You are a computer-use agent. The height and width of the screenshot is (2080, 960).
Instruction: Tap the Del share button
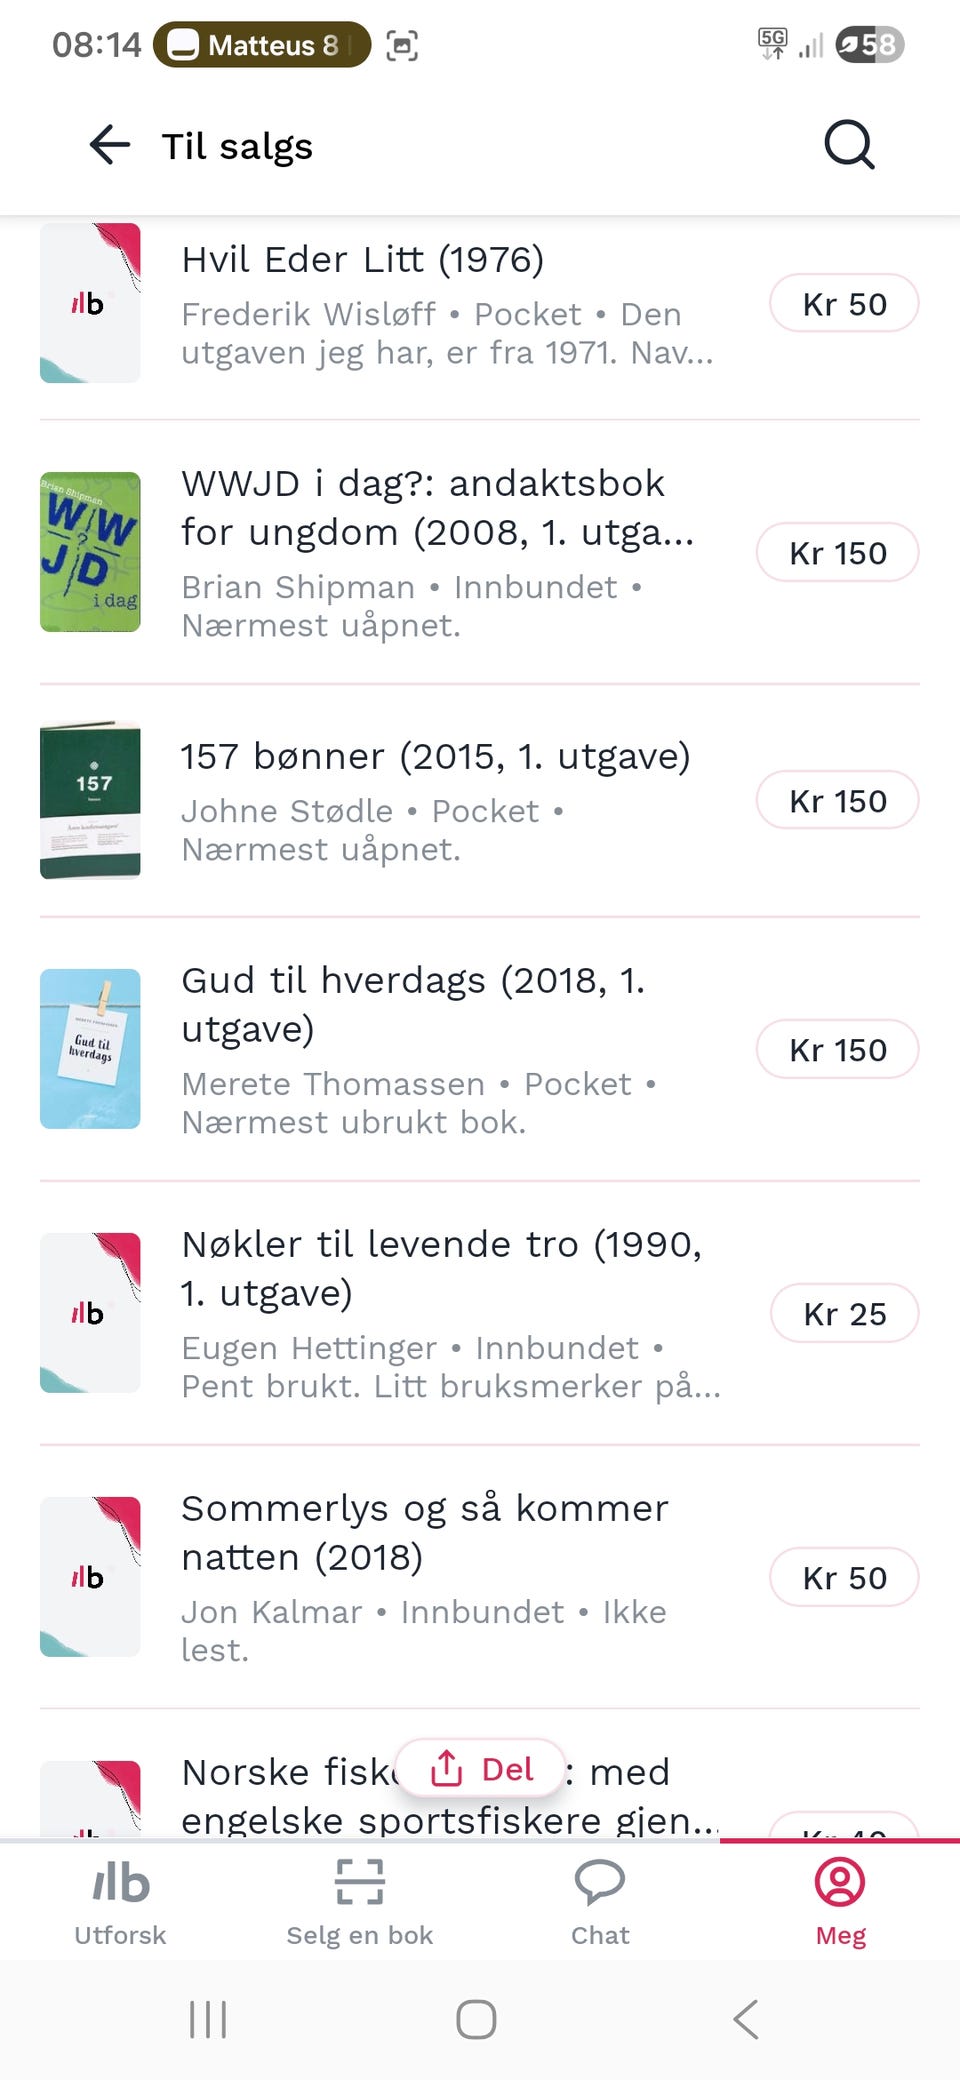(481, 1769)
